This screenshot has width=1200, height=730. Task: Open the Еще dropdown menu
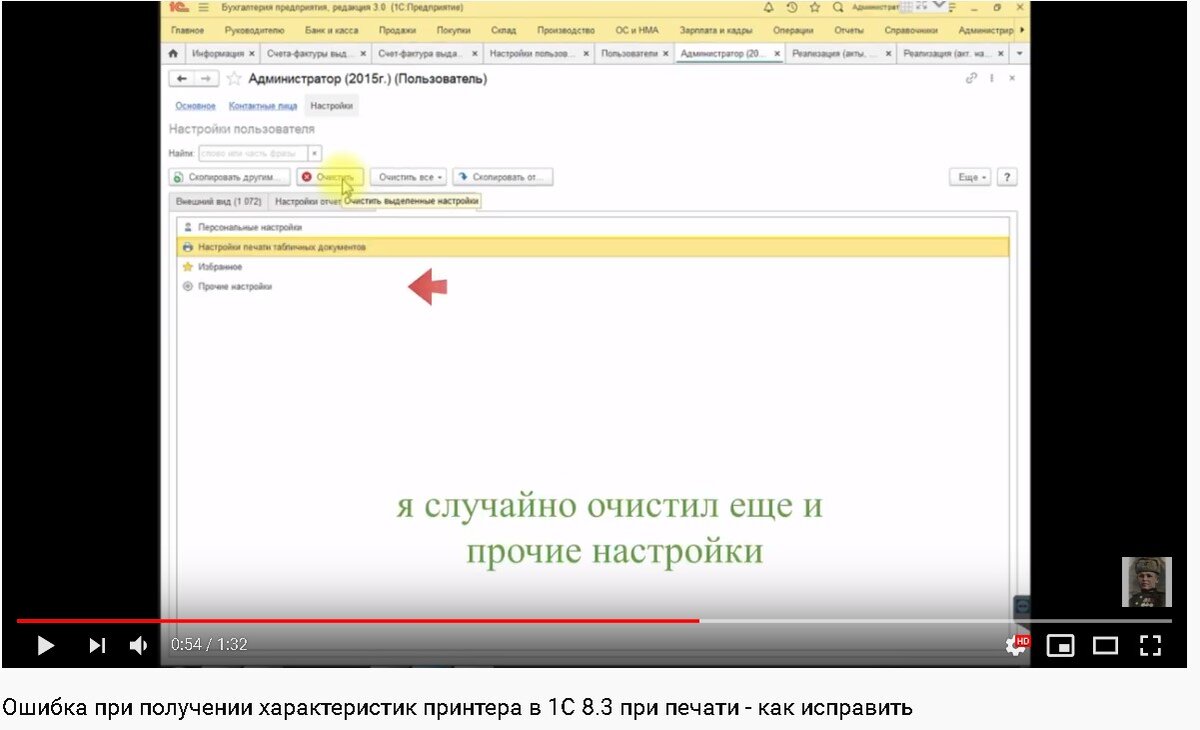[x=970, y=177]
